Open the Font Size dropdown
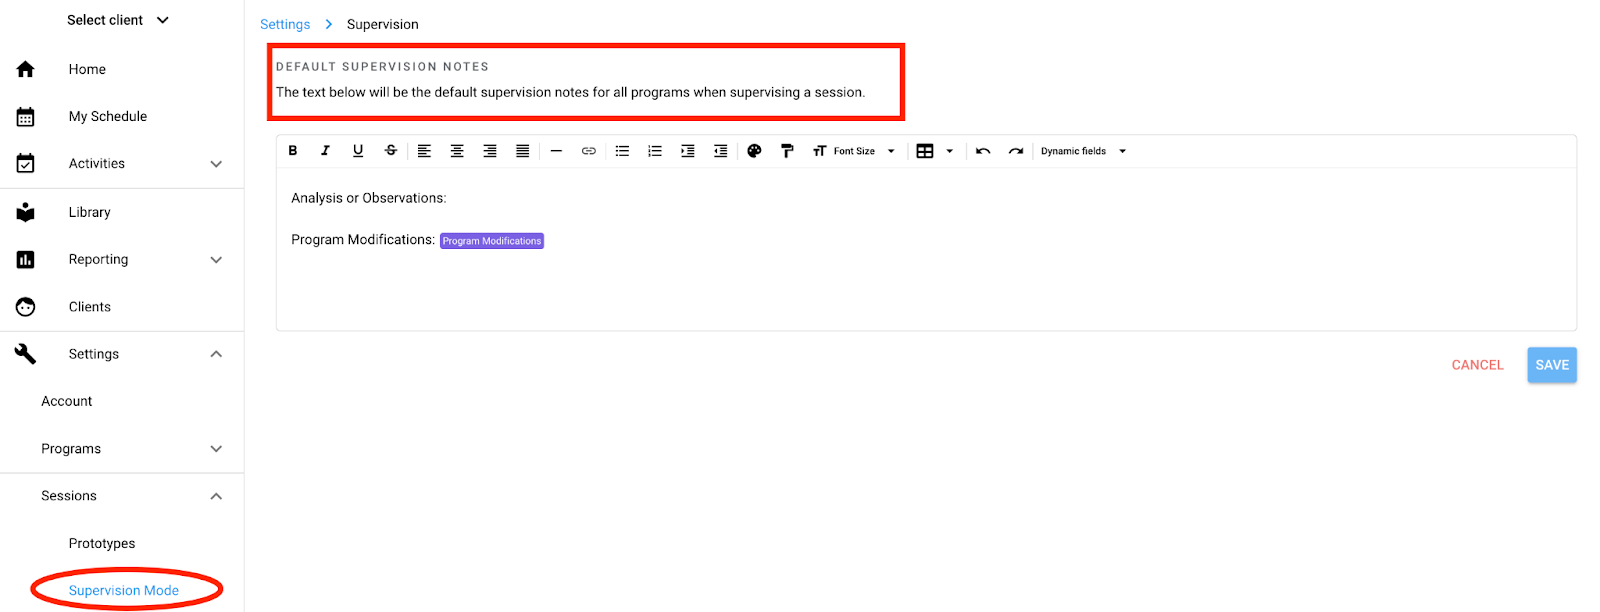 [x=854, y=151]
